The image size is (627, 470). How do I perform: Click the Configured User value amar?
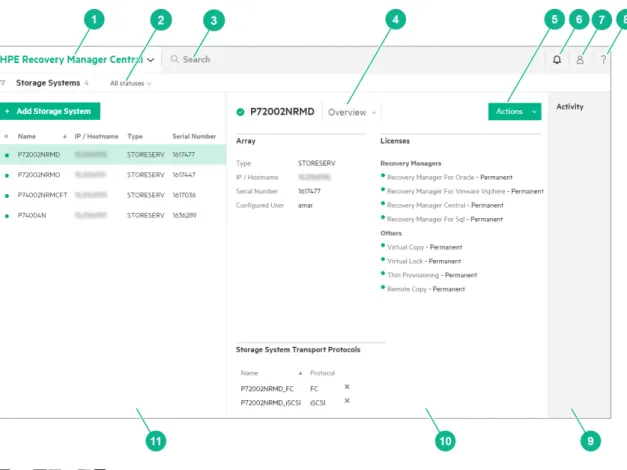[306, 205]
